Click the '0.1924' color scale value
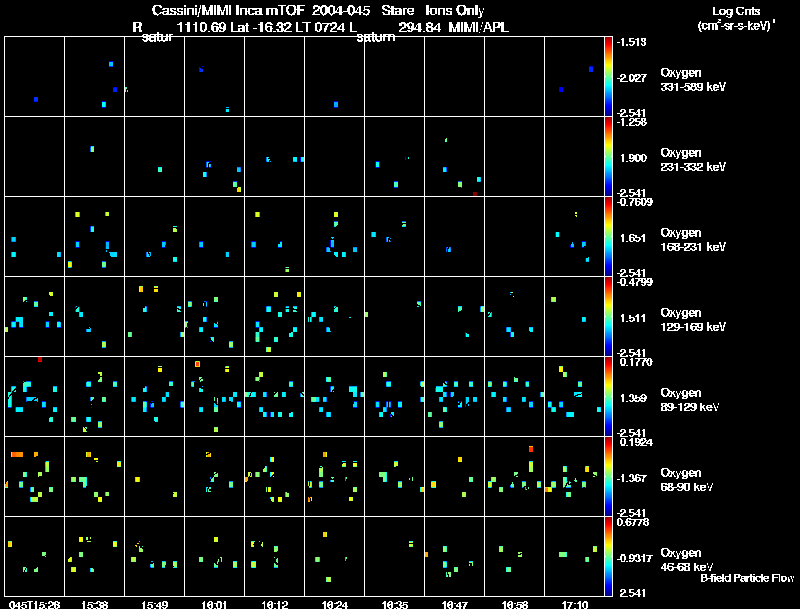 pos(636,442)
